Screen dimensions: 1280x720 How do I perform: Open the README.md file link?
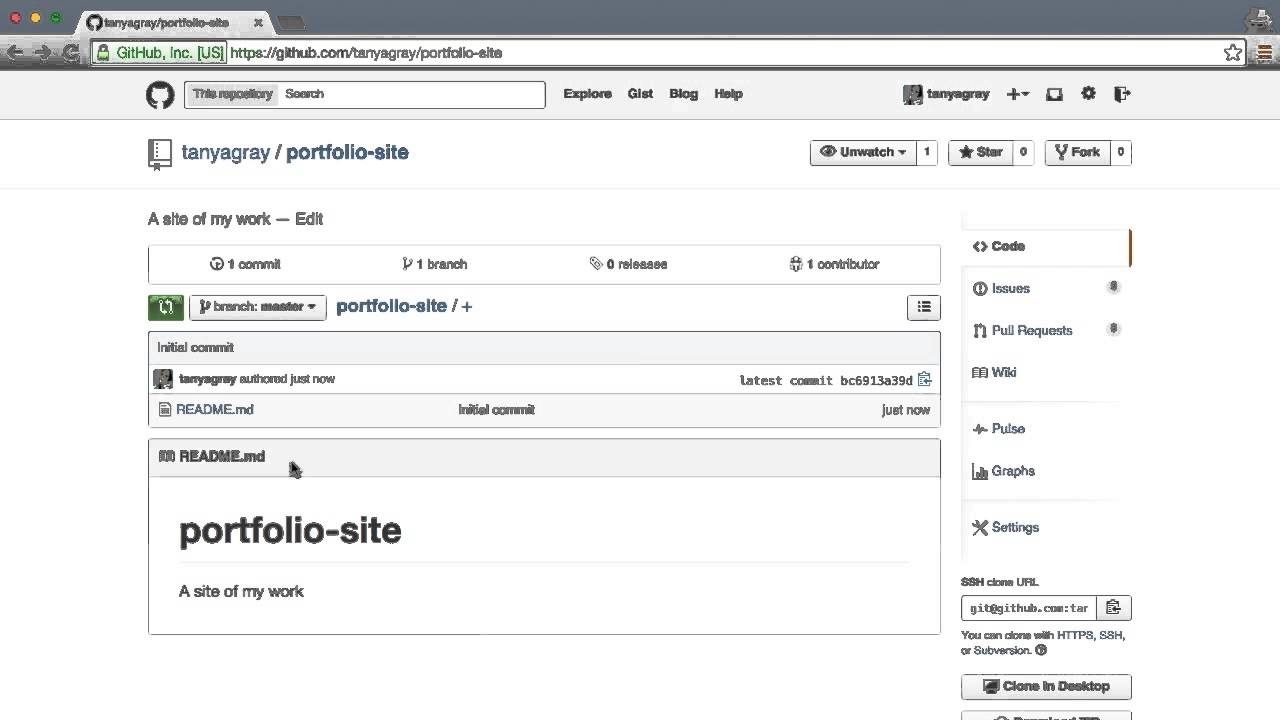(214, 409)
